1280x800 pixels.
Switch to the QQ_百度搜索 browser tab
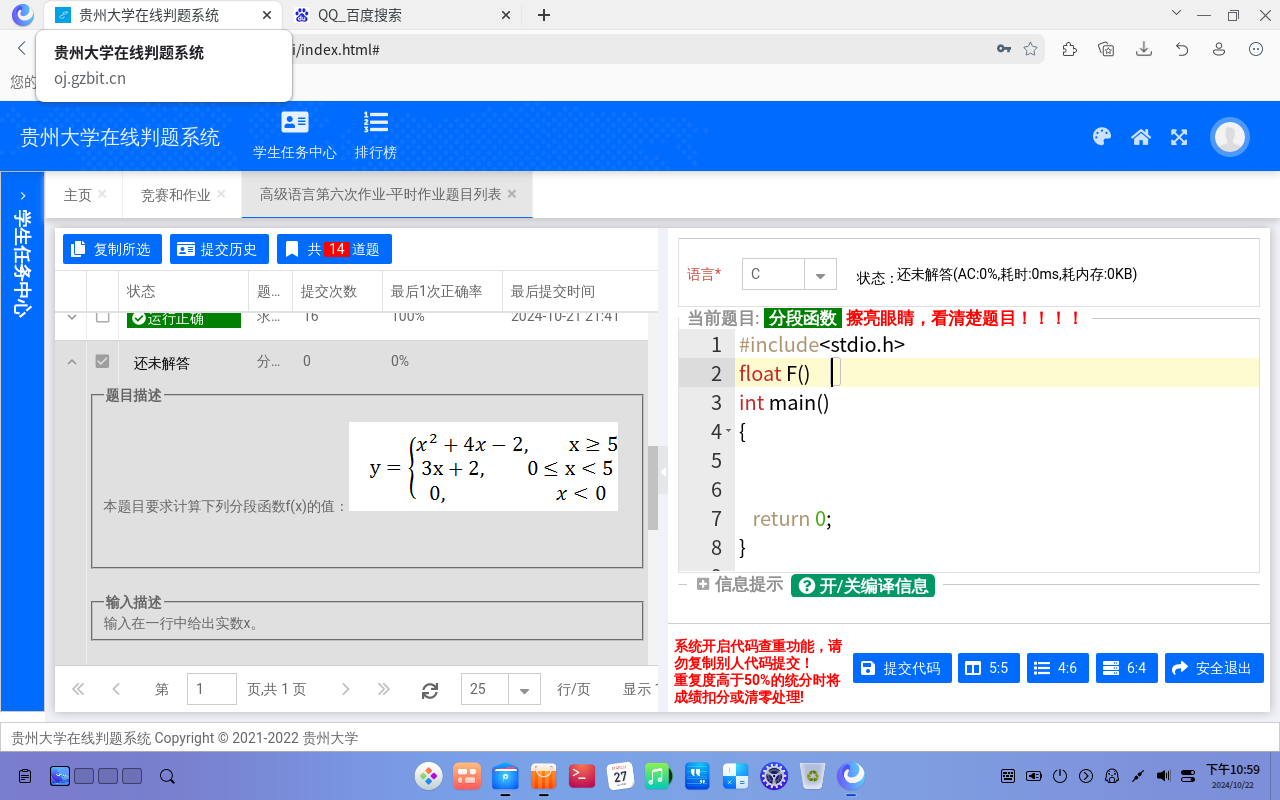click(402, 15)
